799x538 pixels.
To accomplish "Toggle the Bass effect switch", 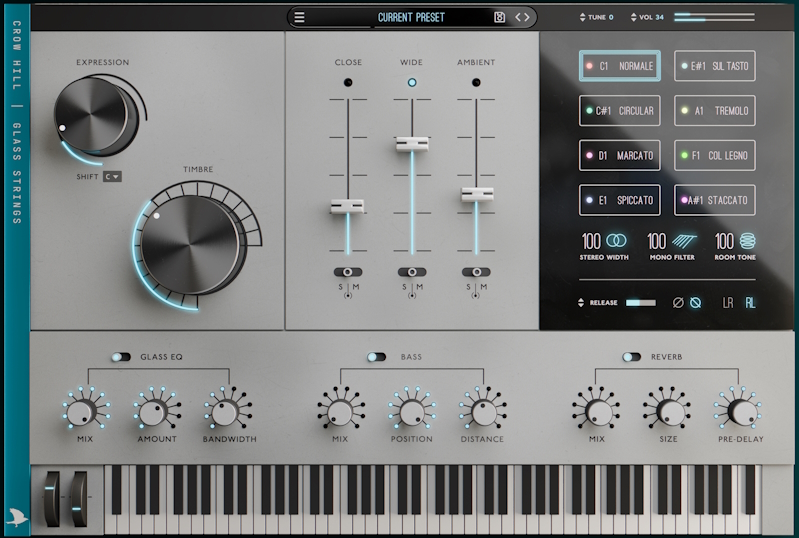I will click(377, 356).
